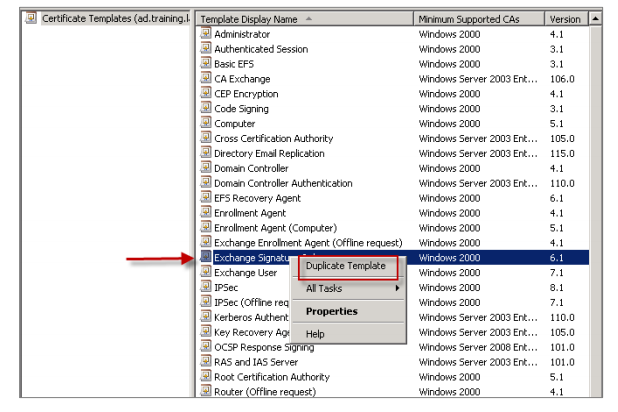Open the All Tasks submenu
This screenshot has height=412, width=618.
tap(349, 288)
